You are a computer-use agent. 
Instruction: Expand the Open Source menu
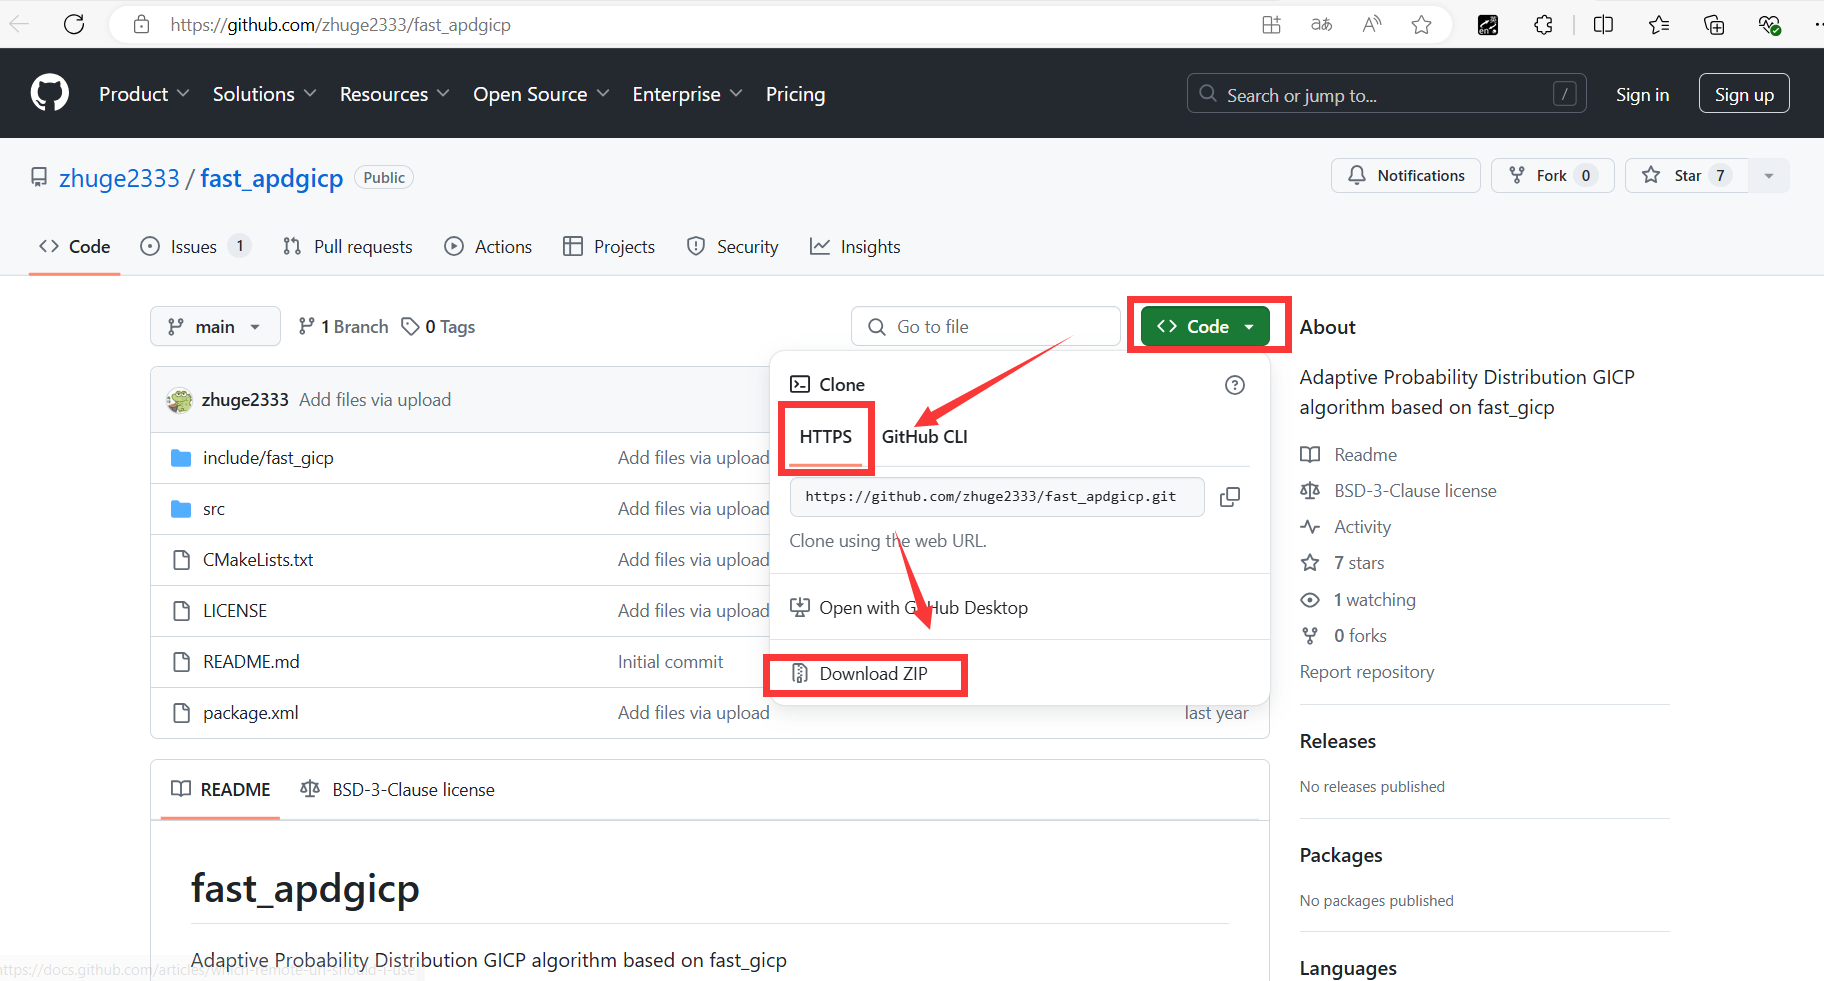click(541, 94)
